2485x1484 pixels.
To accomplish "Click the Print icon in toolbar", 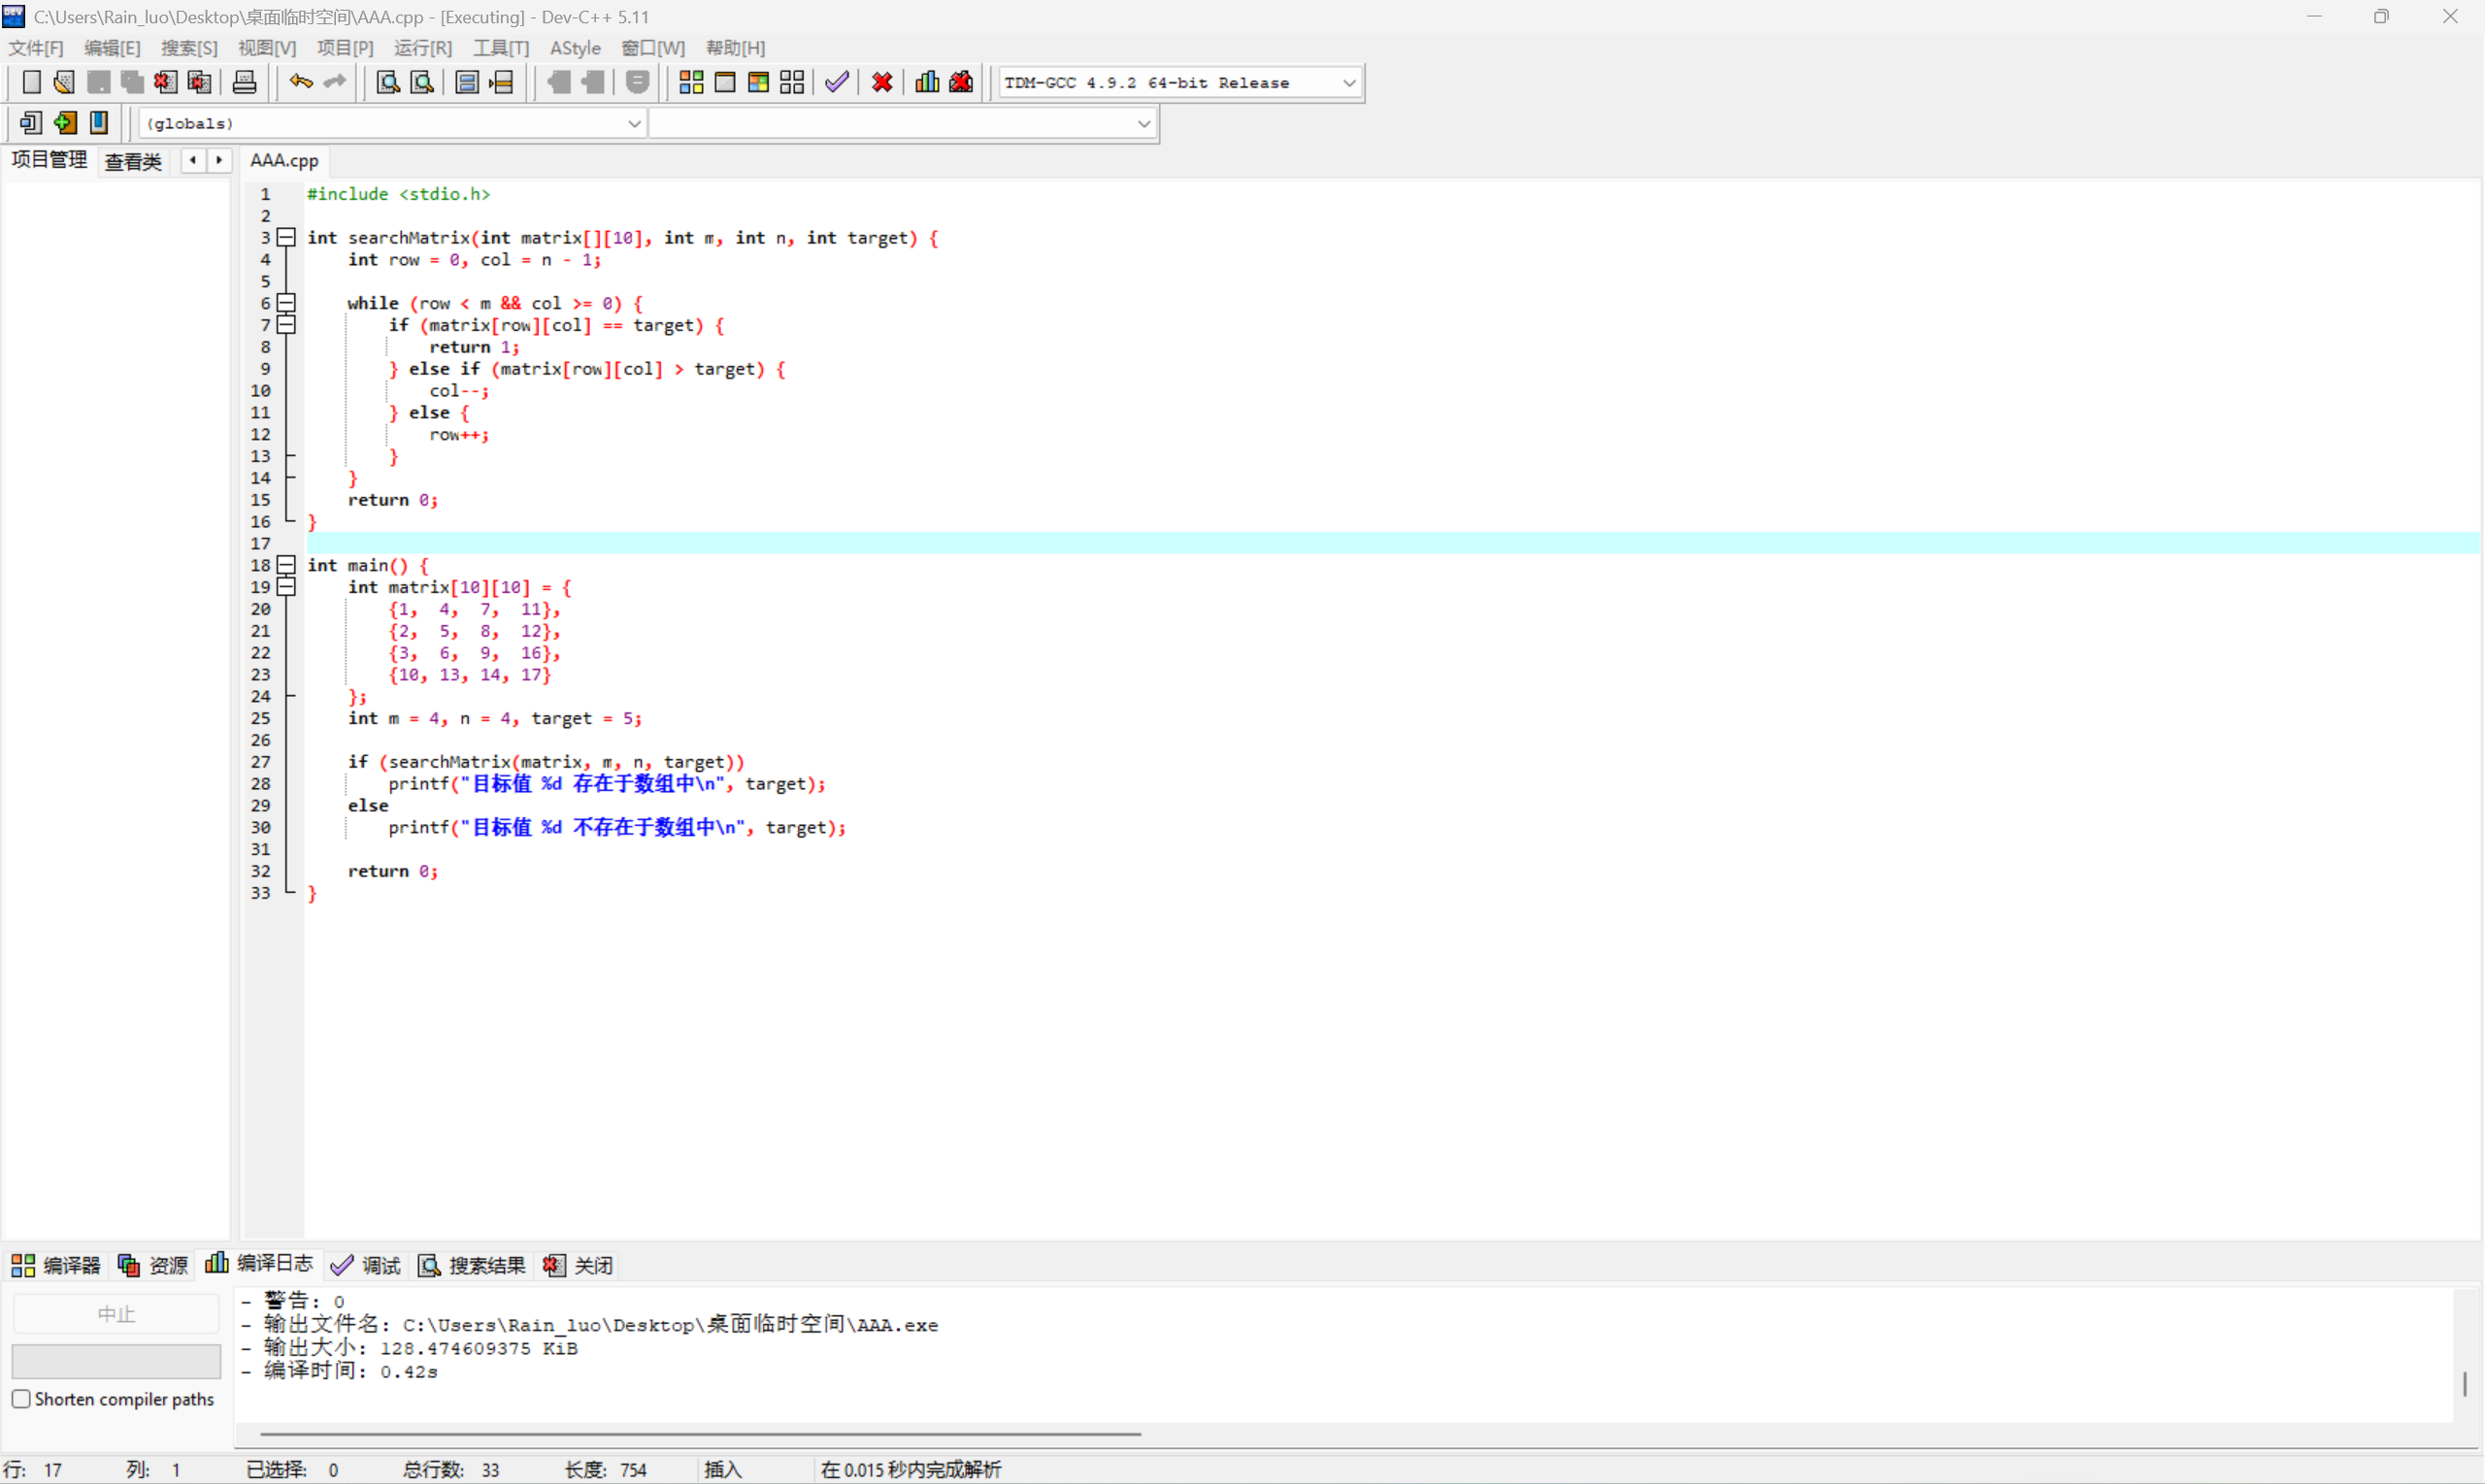I will coord(244,82).
